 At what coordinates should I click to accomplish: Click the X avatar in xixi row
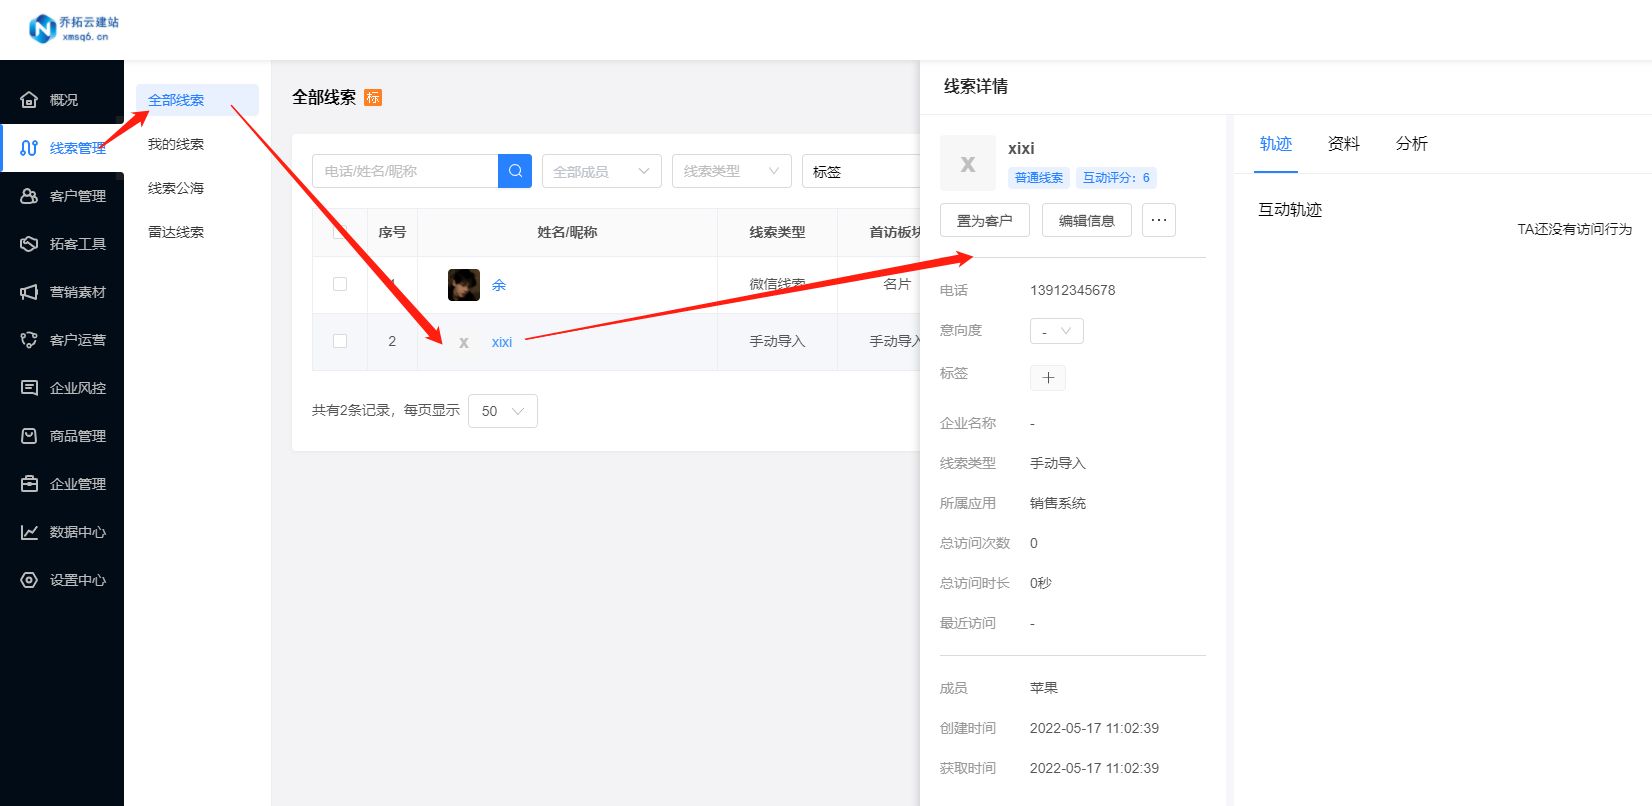[464, 342]
